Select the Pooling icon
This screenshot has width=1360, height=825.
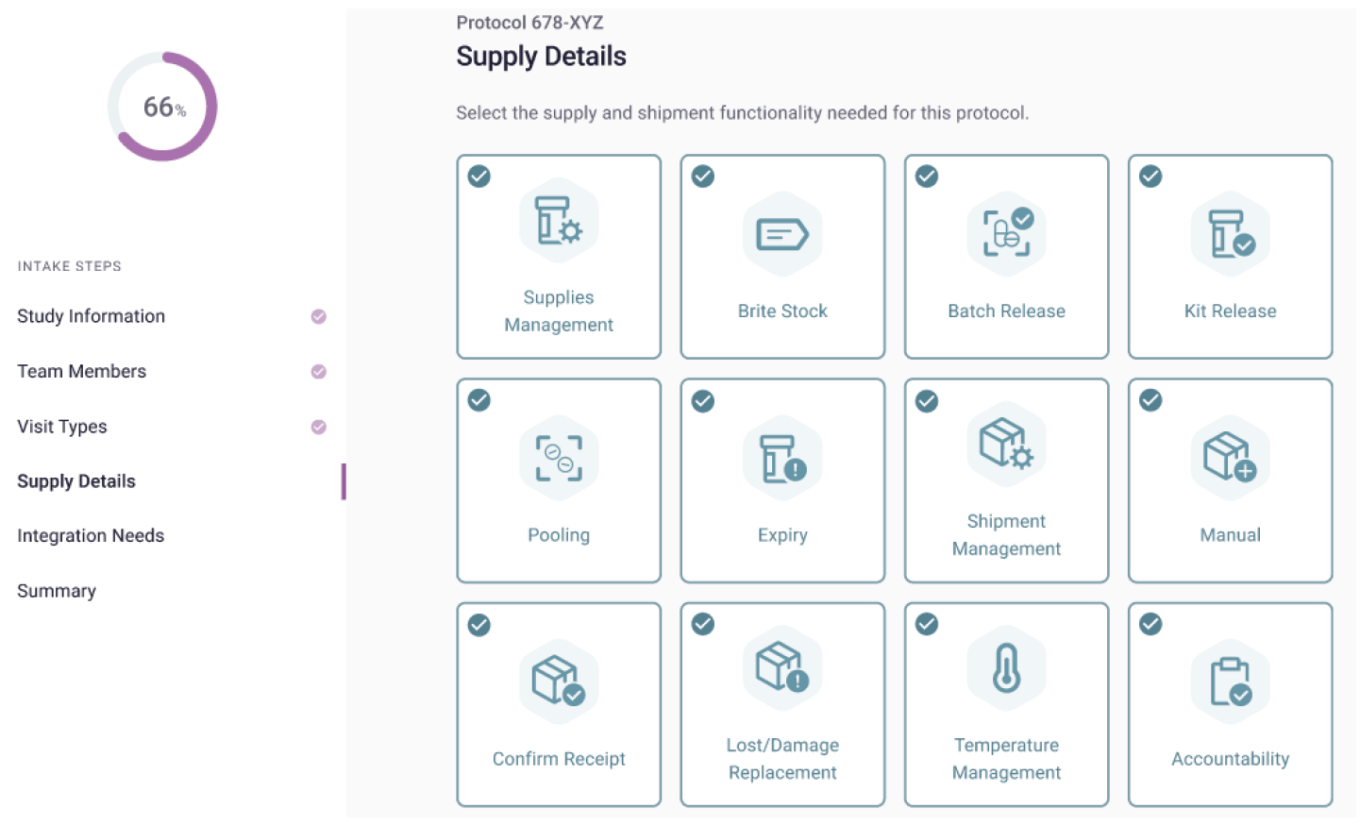558,456
